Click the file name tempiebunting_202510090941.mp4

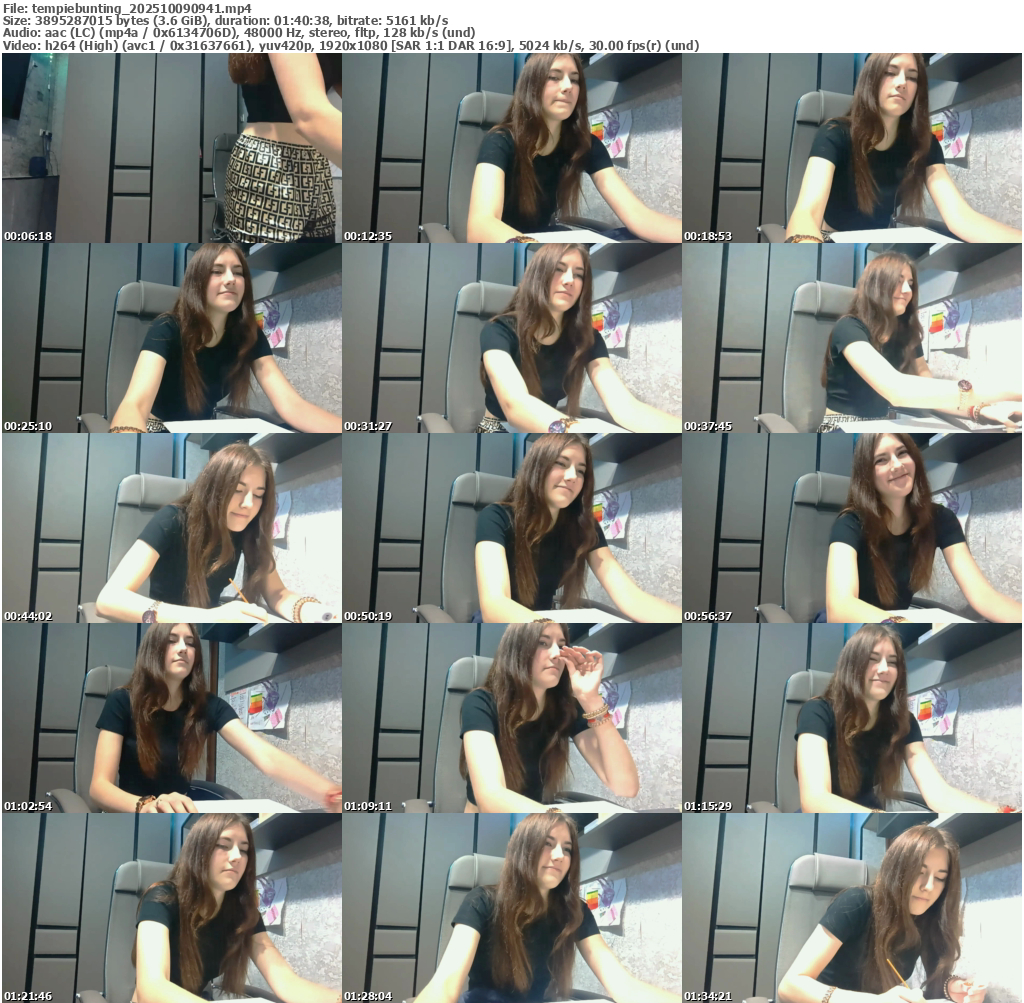pyautogui.click(x=142, y=8)
